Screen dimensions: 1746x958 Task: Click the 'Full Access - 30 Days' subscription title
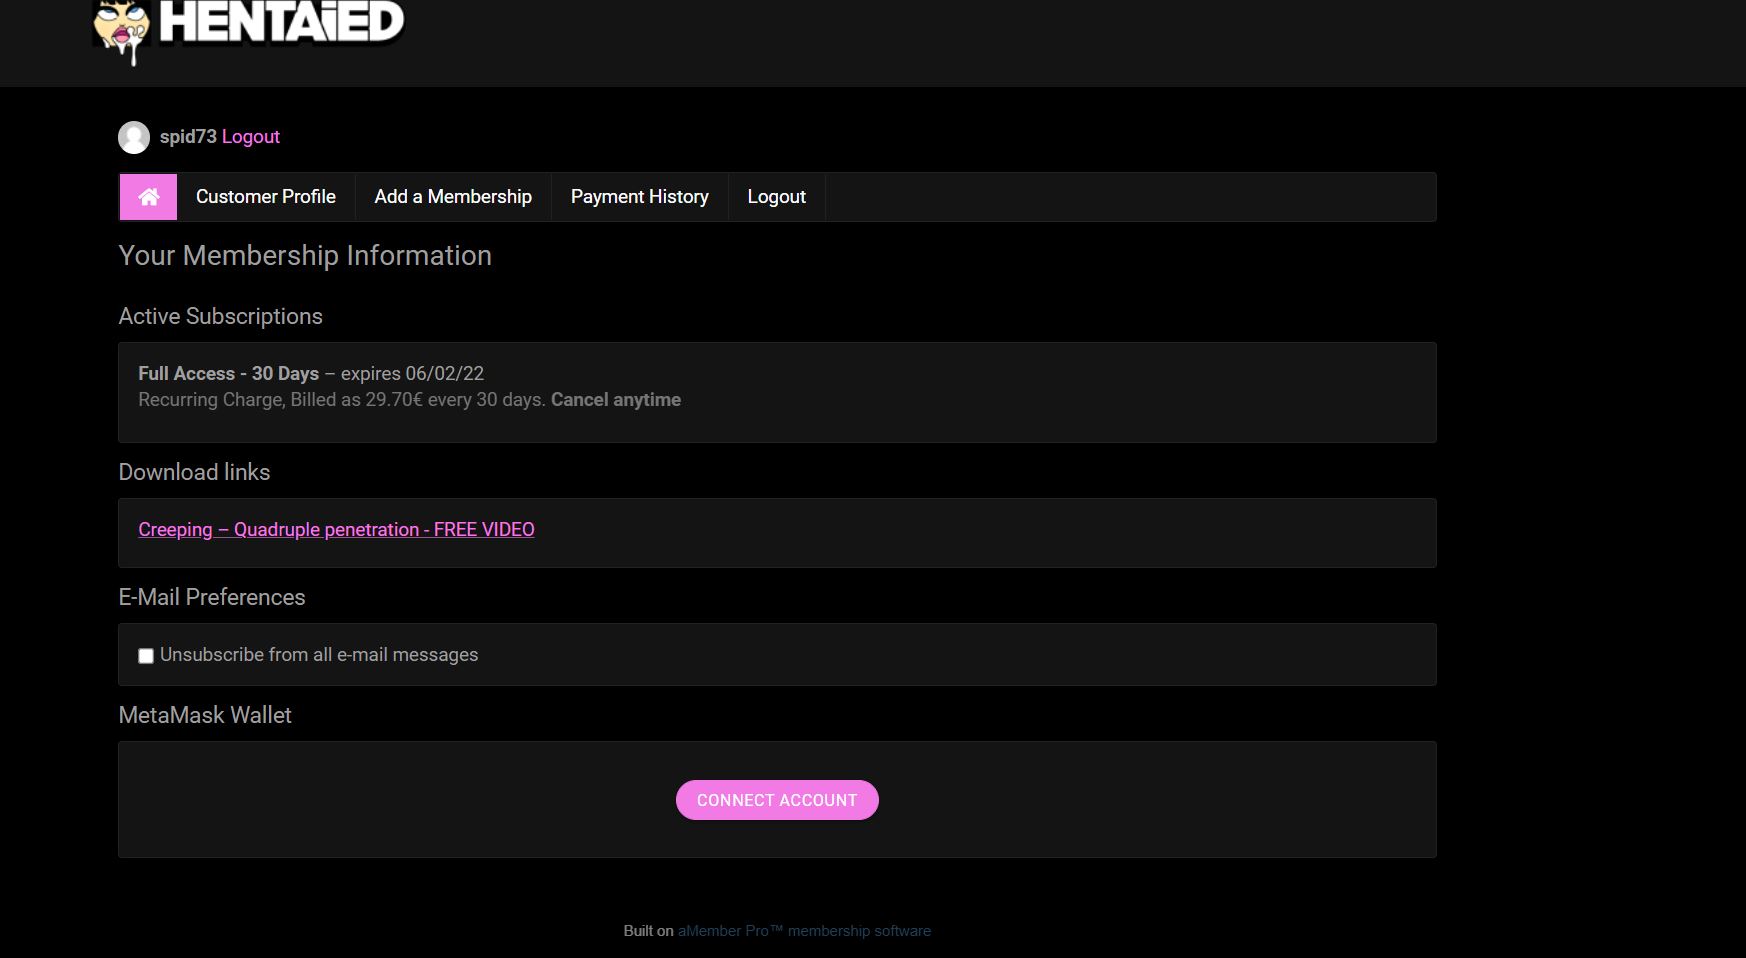(228, 374)
